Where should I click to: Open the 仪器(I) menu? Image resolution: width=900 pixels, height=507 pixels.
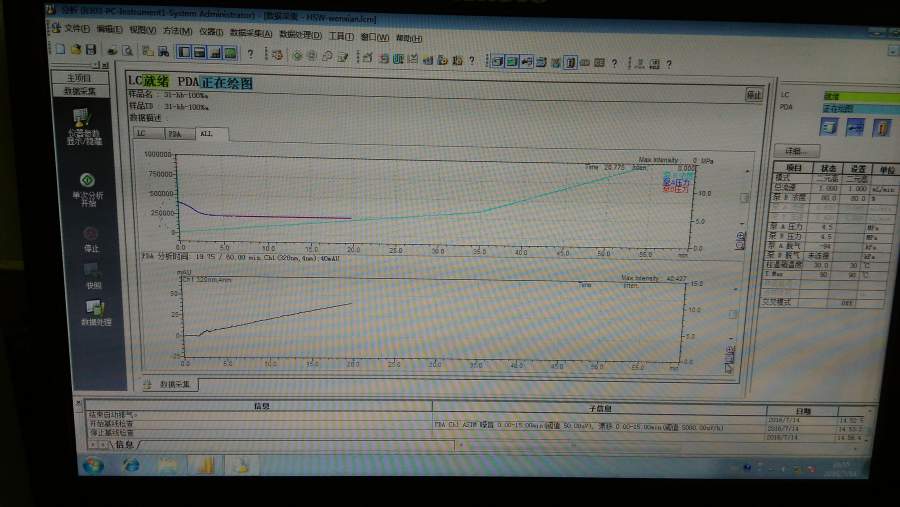[211, 32]
